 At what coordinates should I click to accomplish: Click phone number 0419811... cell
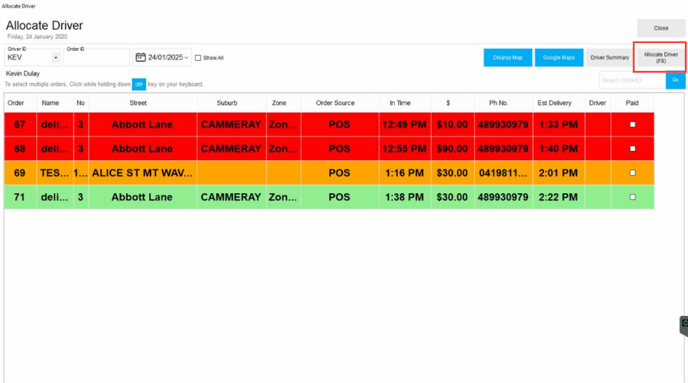(503, 173)
